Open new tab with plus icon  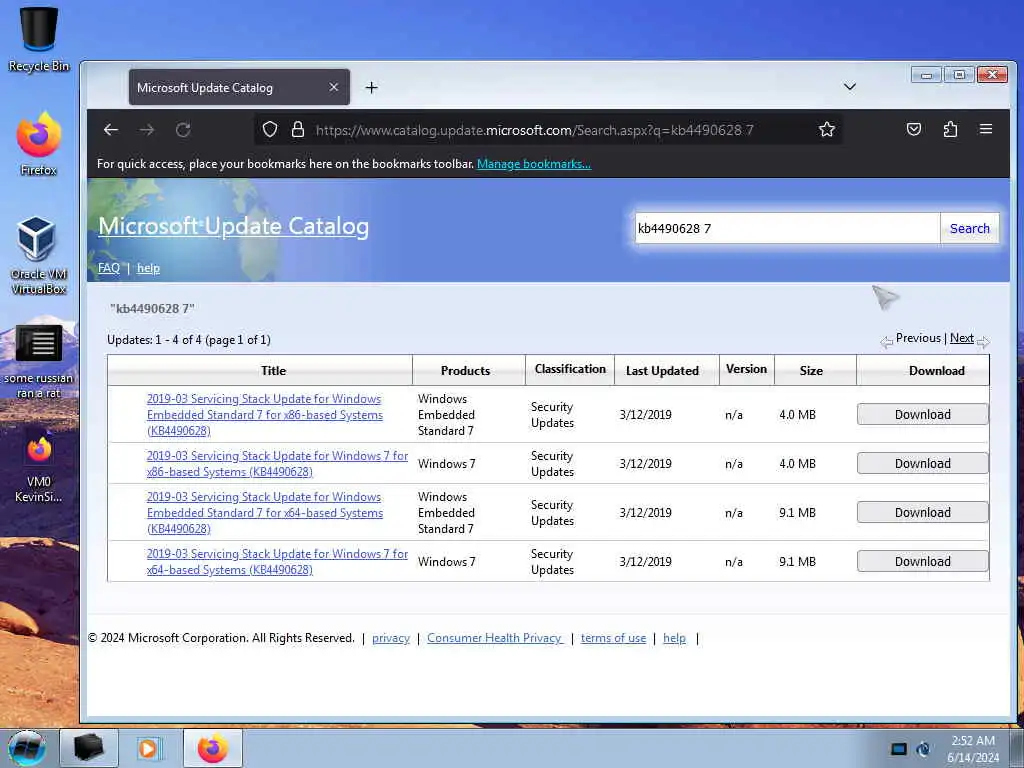tap(372, 88)
